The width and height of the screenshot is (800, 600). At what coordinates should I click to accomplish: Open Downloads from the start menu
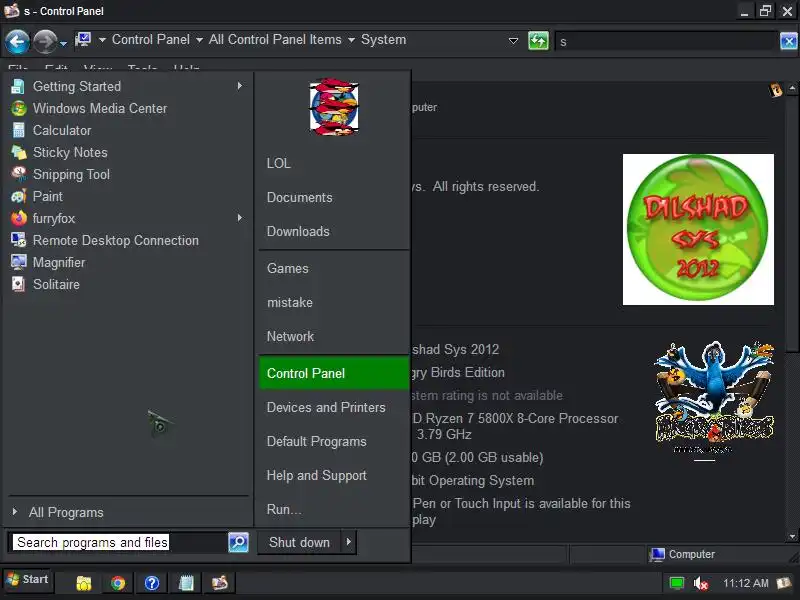[334, 231]
